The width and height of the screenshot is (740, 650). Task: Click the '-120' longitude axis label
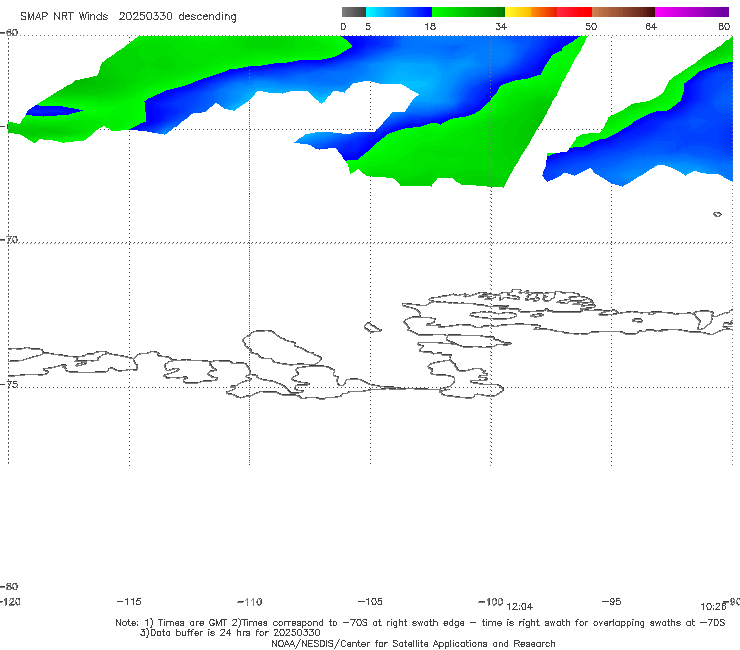click(x=10, y=601)
